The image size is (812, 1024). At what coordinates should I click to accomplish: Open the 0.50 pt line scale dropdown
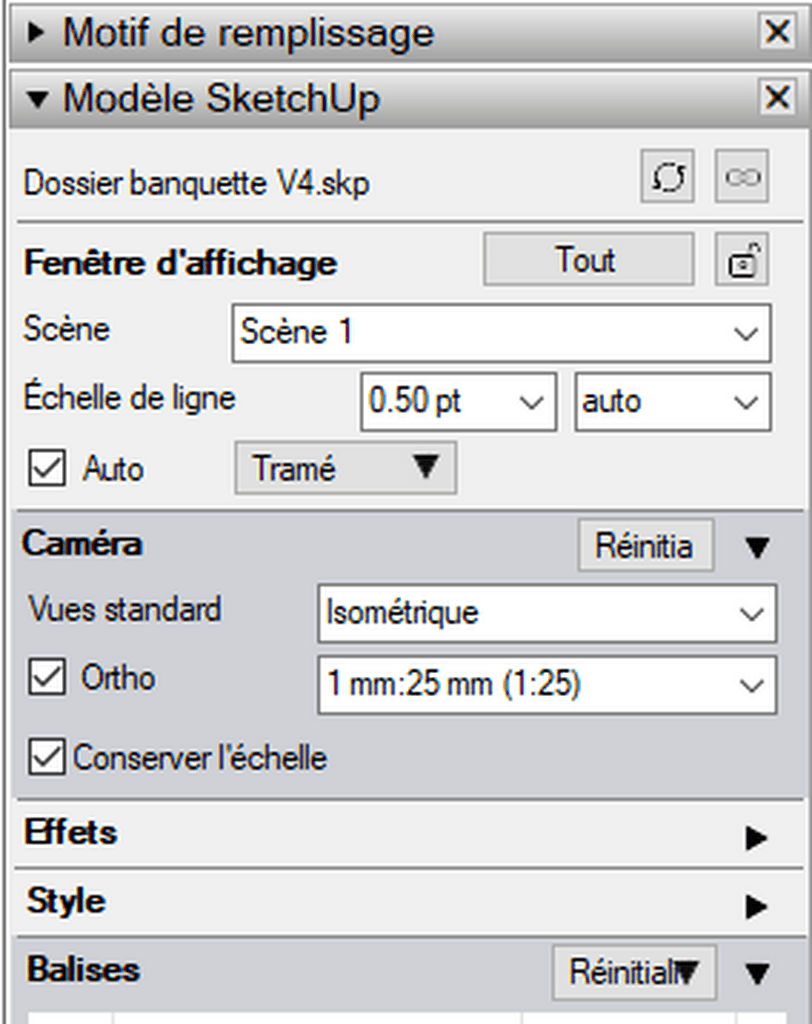458,402
